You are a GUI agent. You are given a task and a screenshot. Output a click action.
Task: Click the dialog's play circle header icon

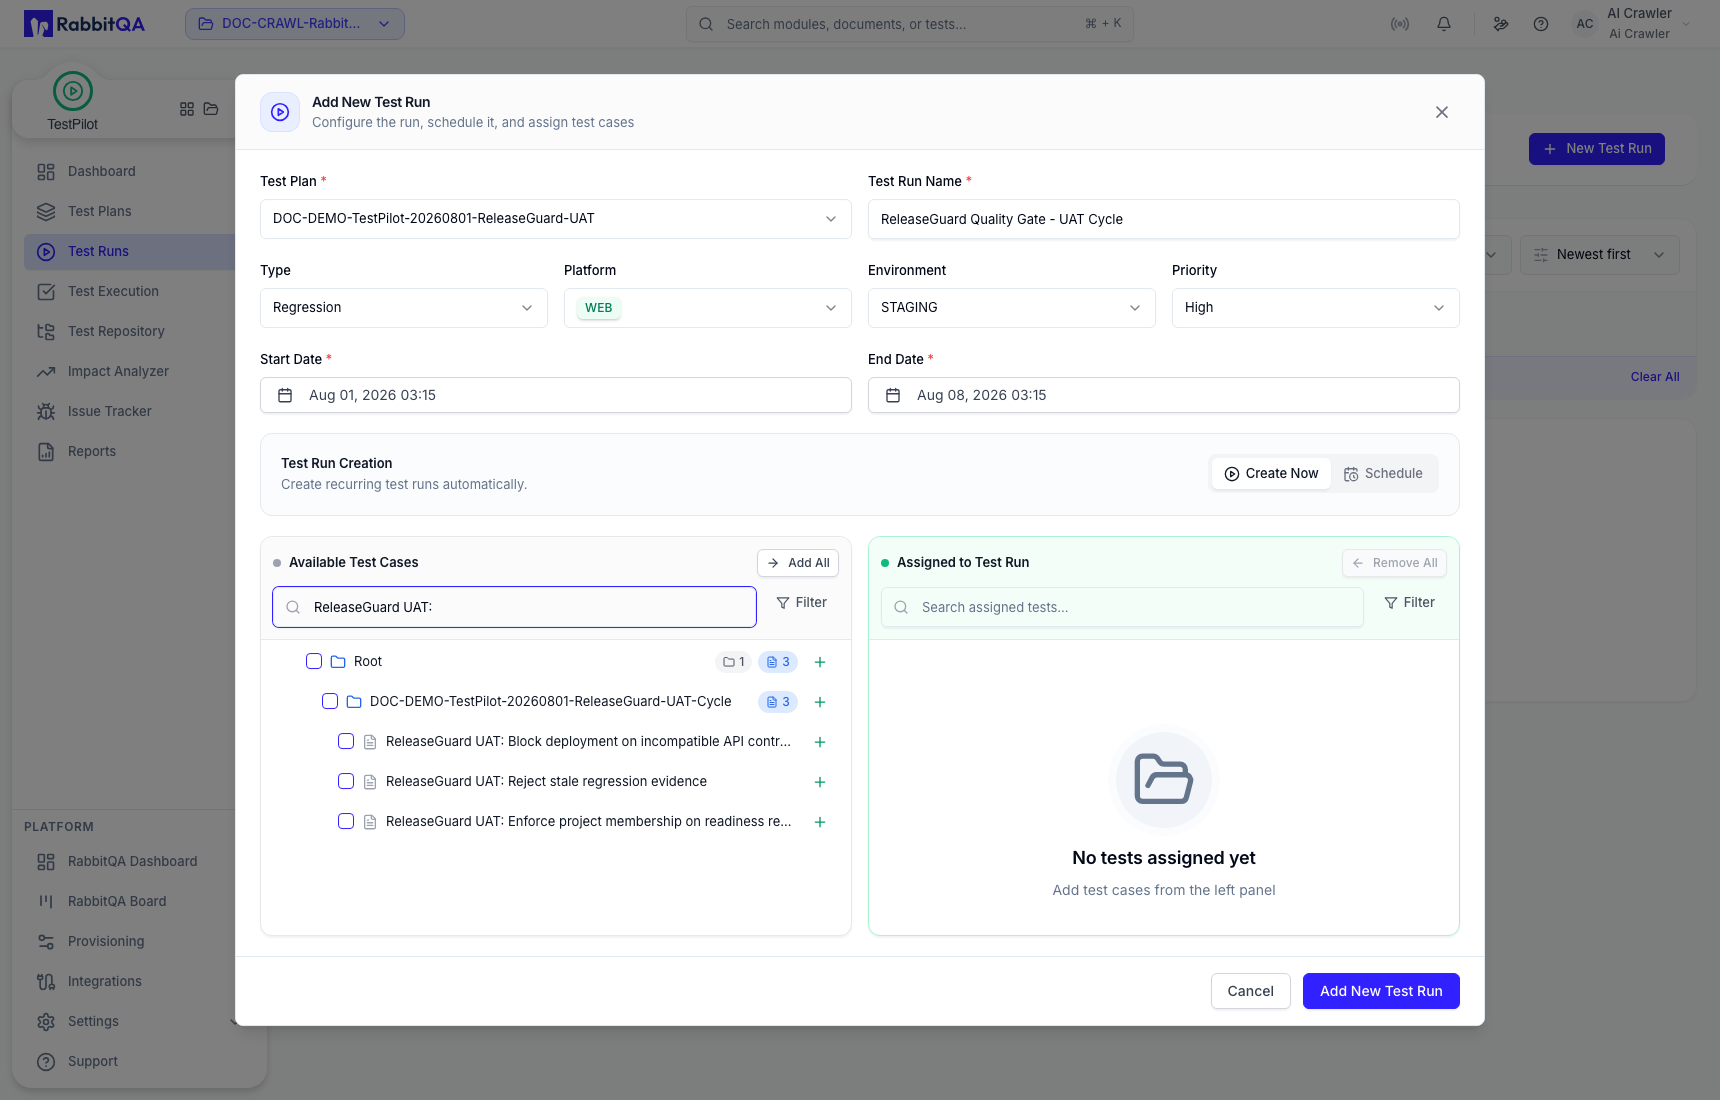[x=280, y=112]
